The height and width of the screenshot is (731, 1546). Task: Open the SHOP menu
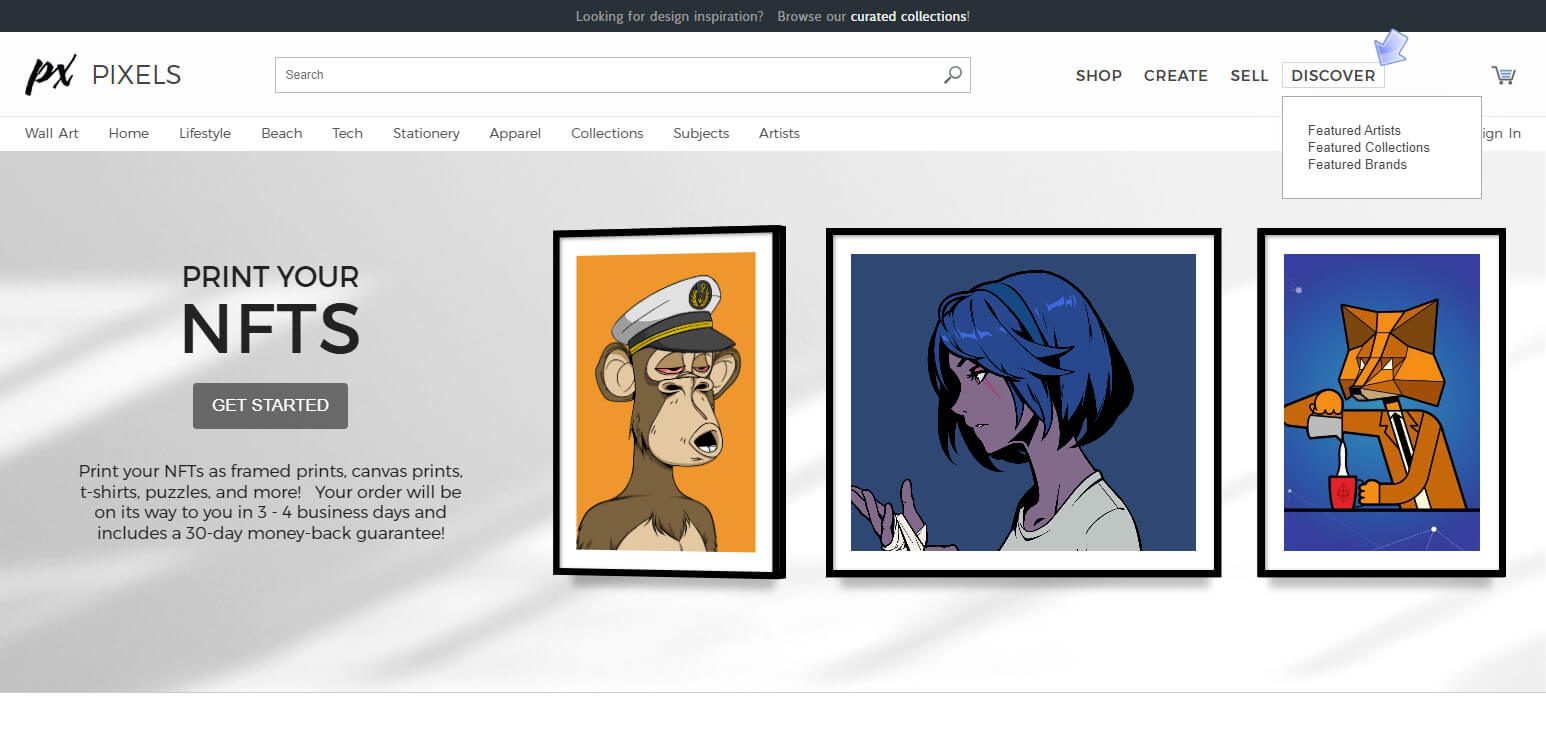tap(1099, 75)
